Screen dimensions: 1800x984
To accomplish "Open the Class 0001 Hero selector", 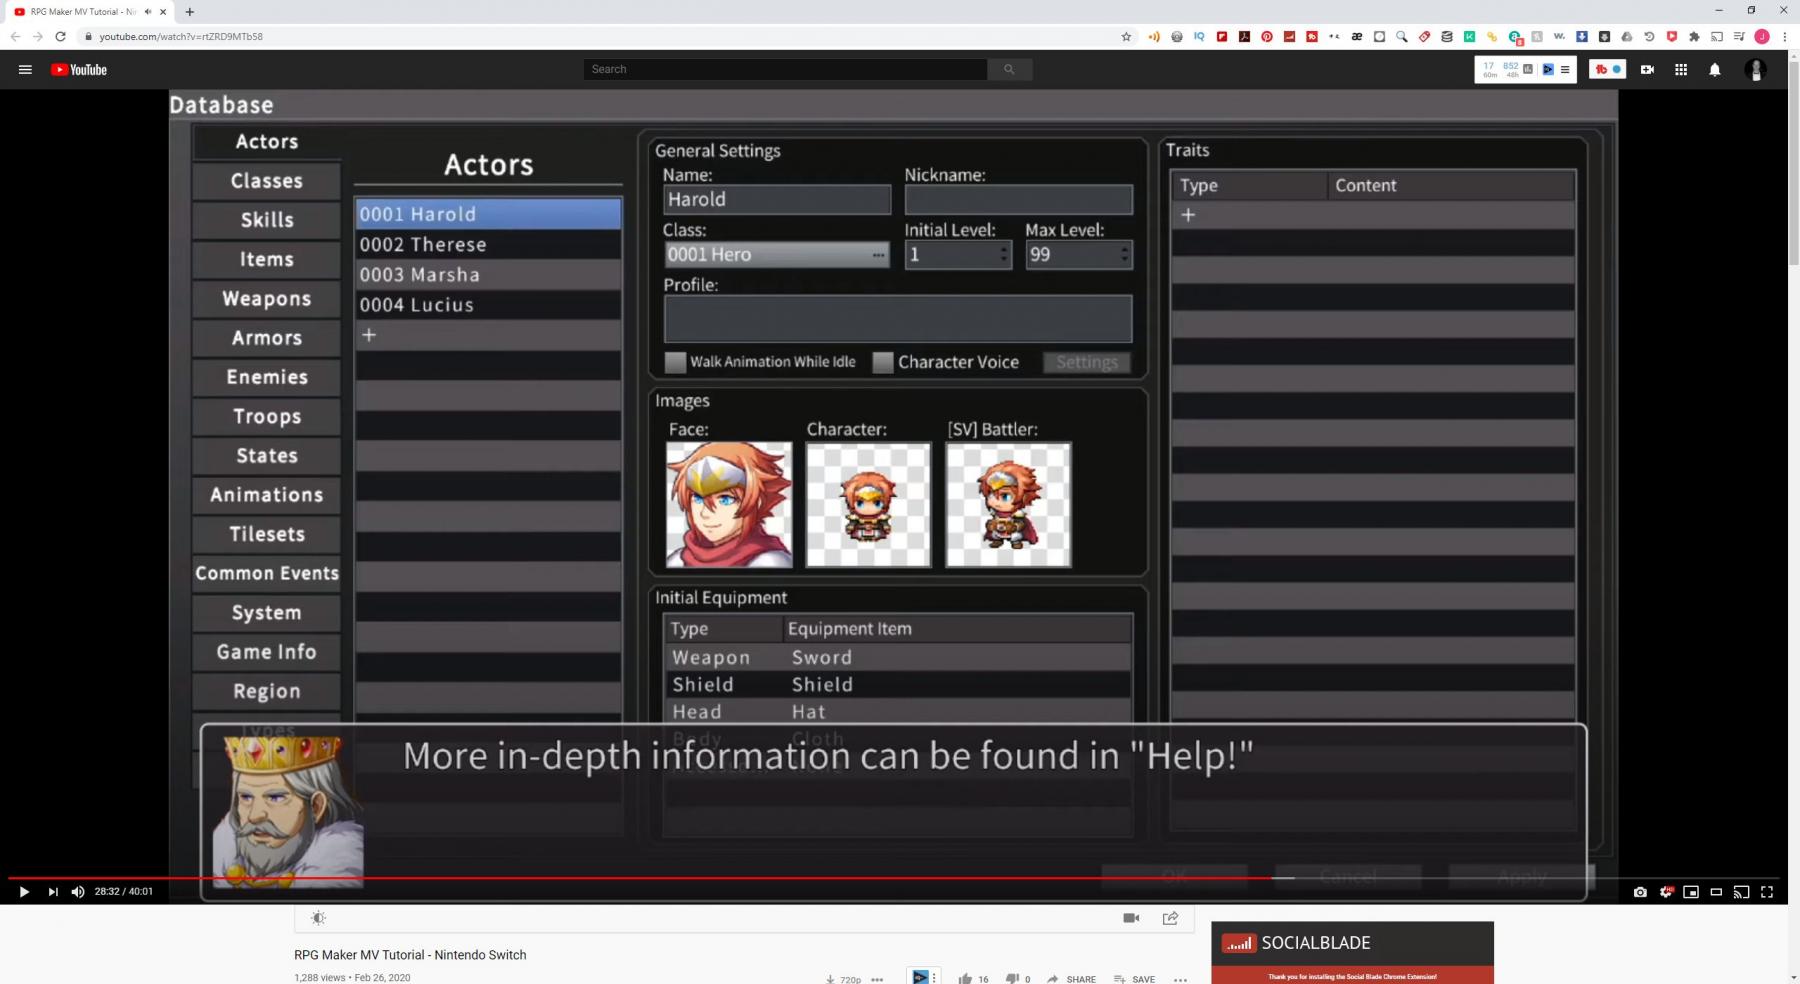I will [777, 255].
